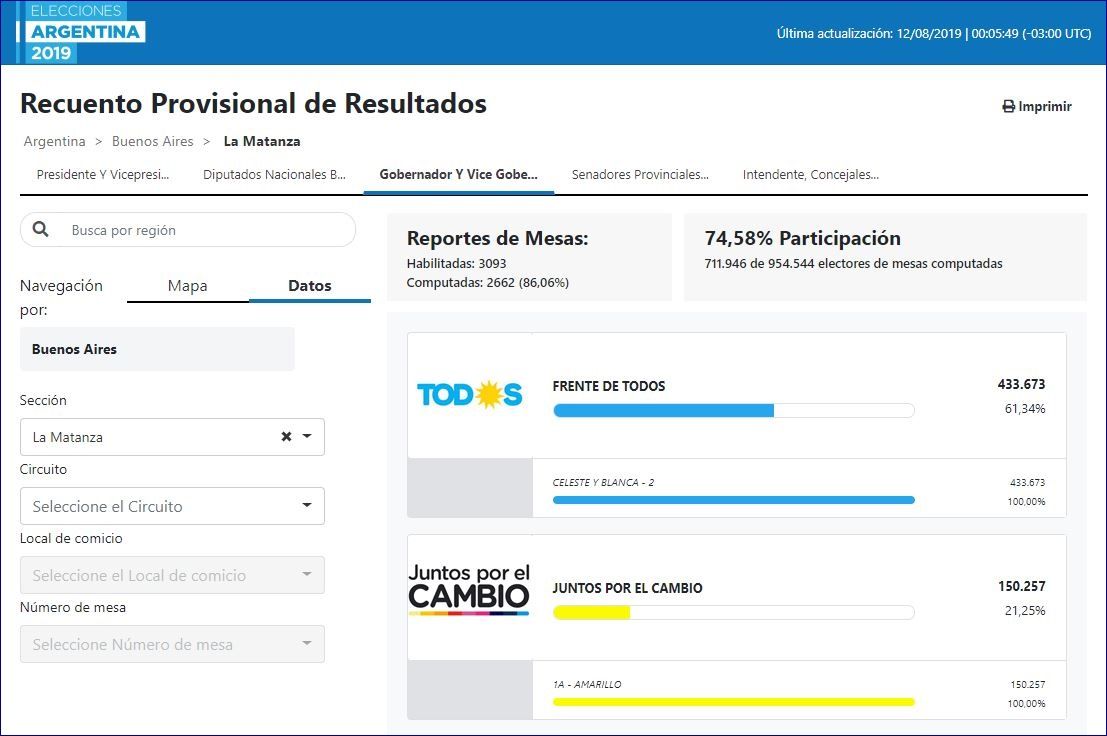Click the Elecciones Argentina 2019 logo

[x=82, y=32]
